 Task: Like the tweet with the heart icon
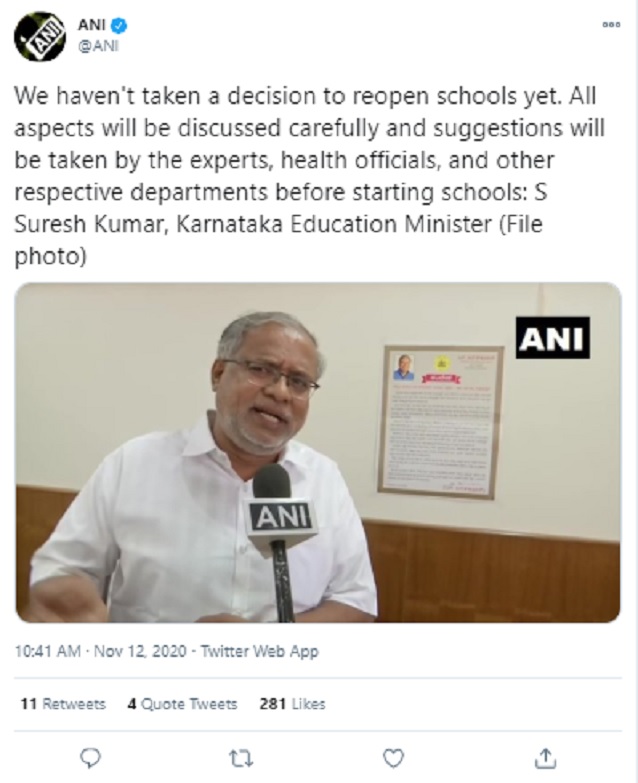pos(394,756)
